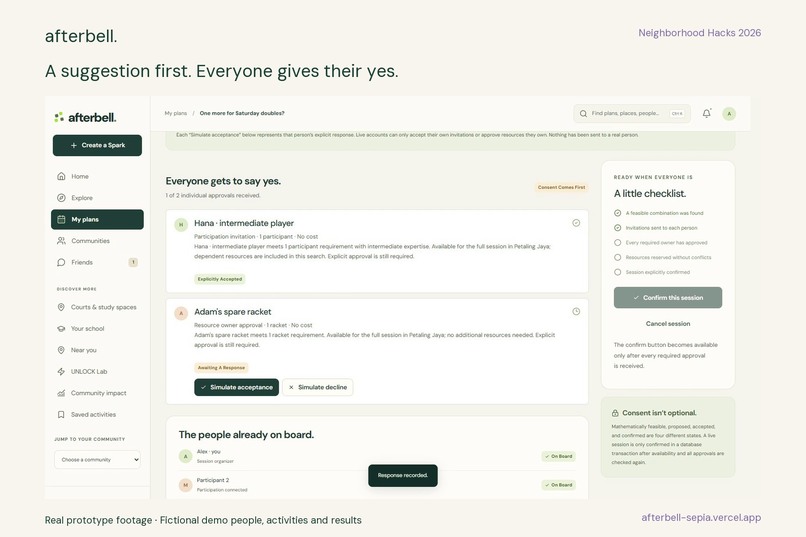
Task: Click Simulate decline button
Action: pos(318,387)
